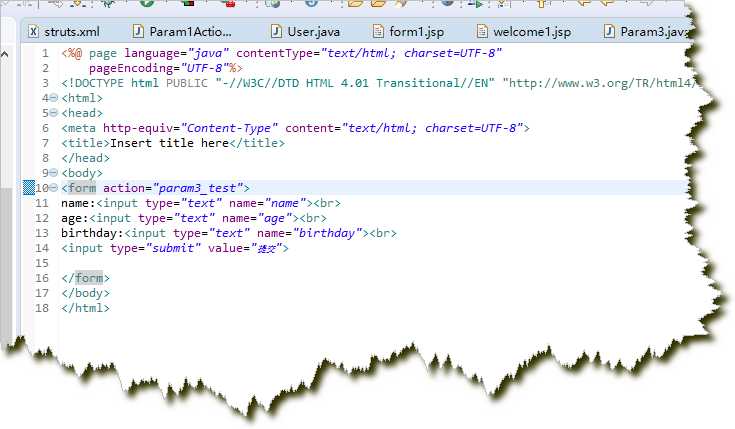Open the welcome1.jsp tab
This screenshot has height=429, width=735.
tap(524, 32)
